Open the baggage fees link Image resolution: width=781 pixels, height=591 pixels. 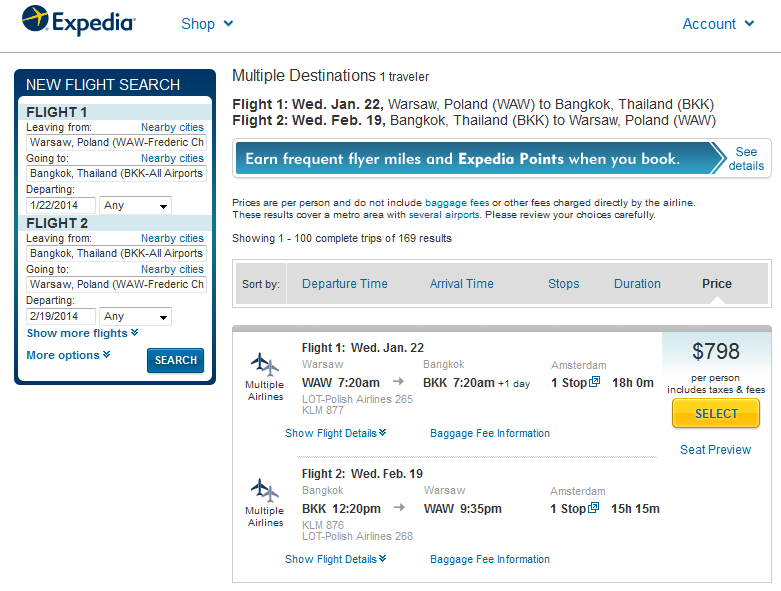pos(457,203)
